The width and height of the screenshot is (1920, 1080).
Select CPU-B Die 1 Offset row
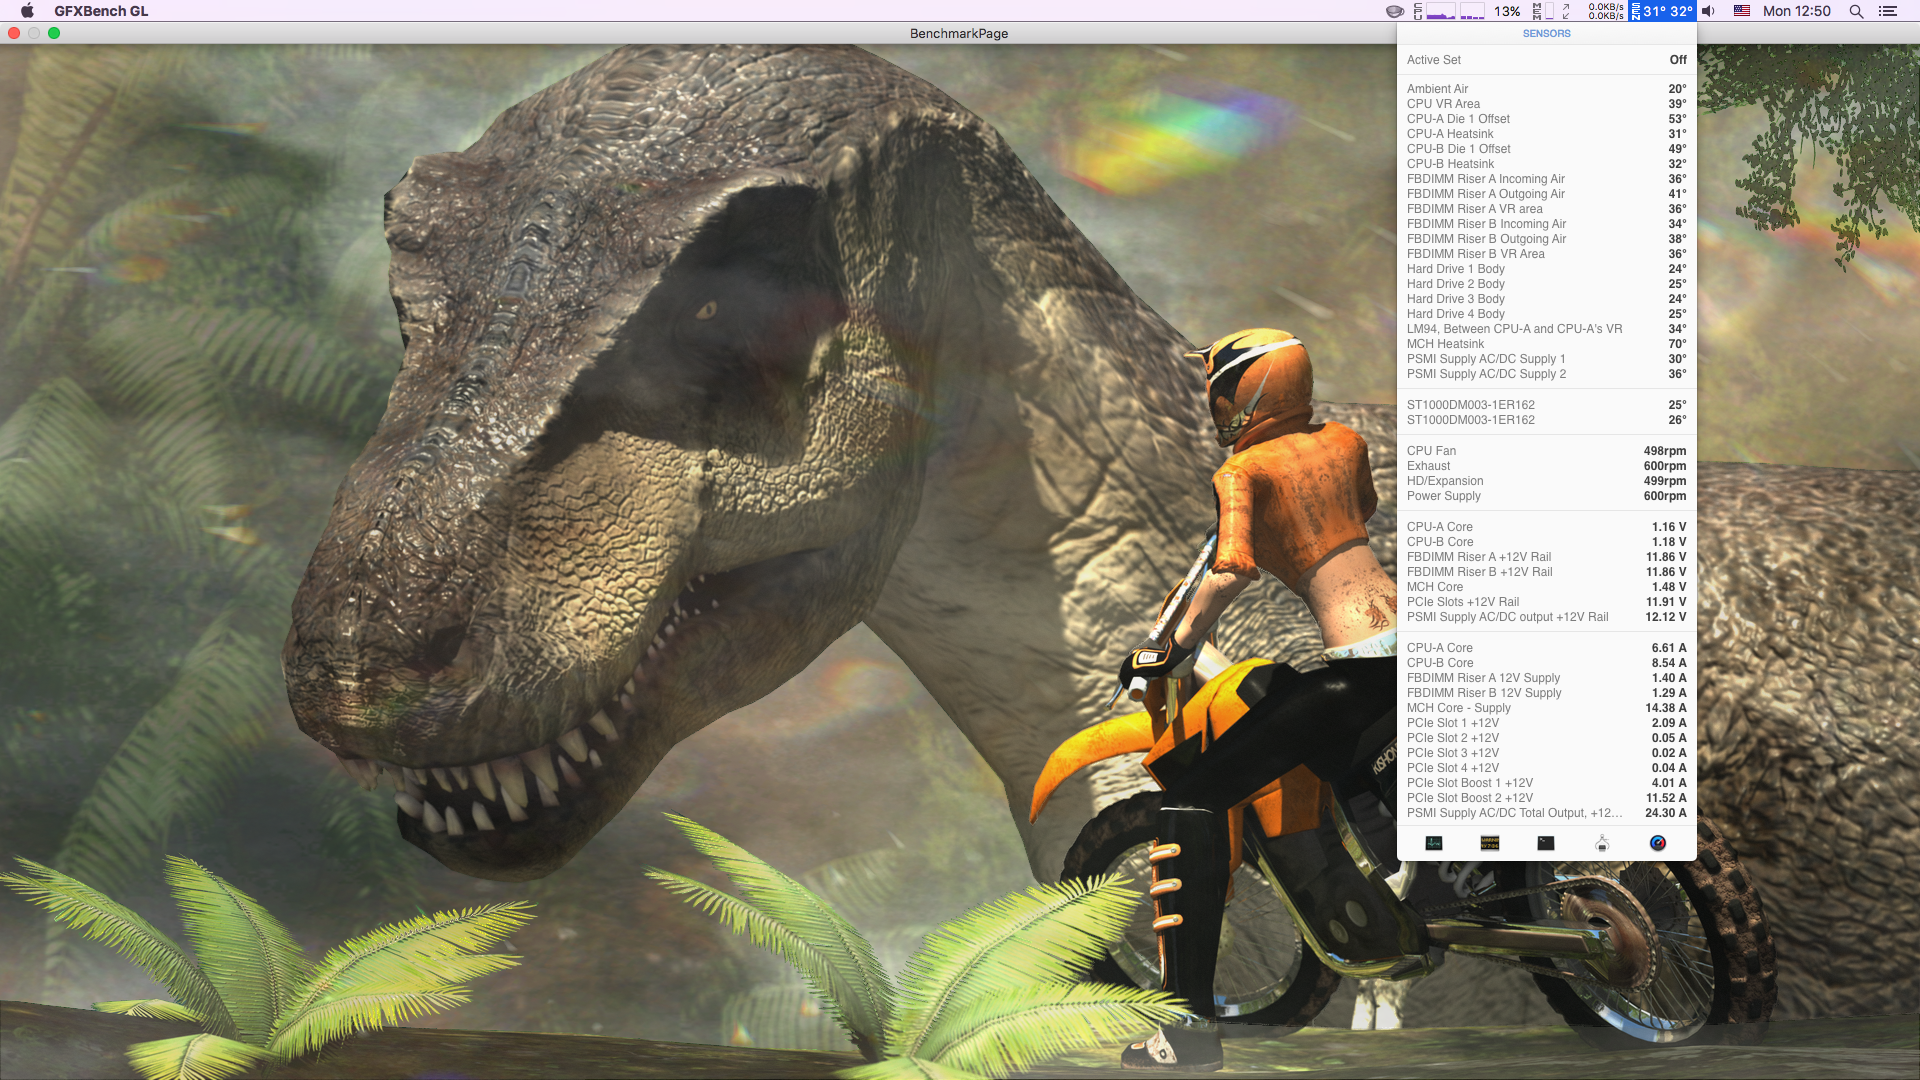click(x=1546, y=149)
